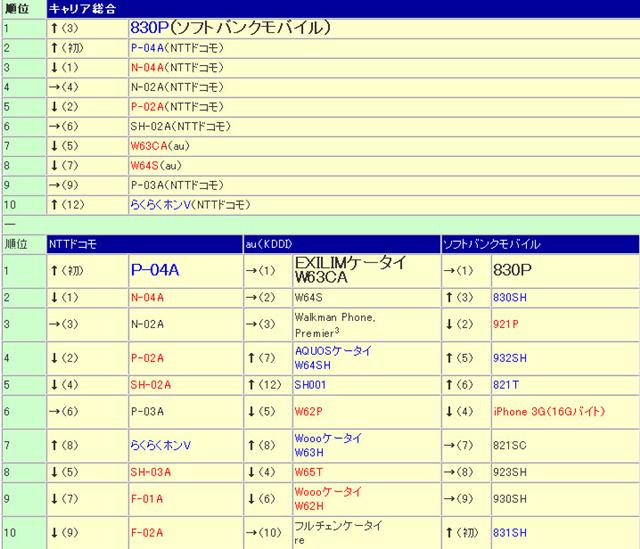This screenshot has height=549, width=640.
Task: Select Woooケータイ W62H entry
Action: point(328,499)
